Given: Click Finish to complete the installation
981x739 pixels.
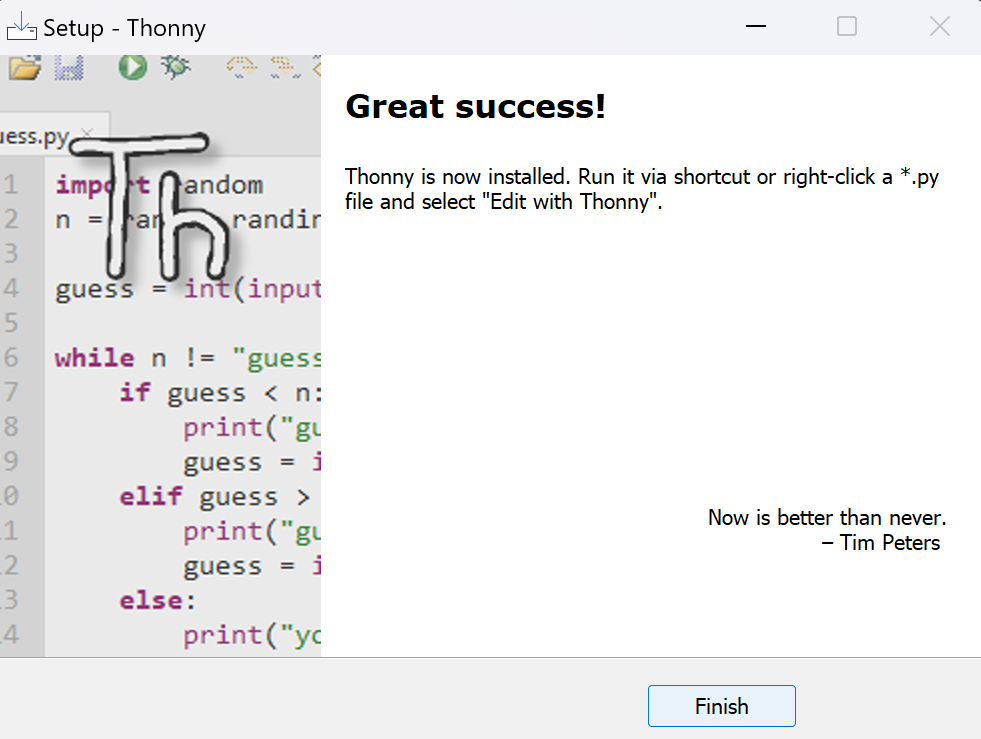Looking at the screenshot, I should (x=721, y=706).
